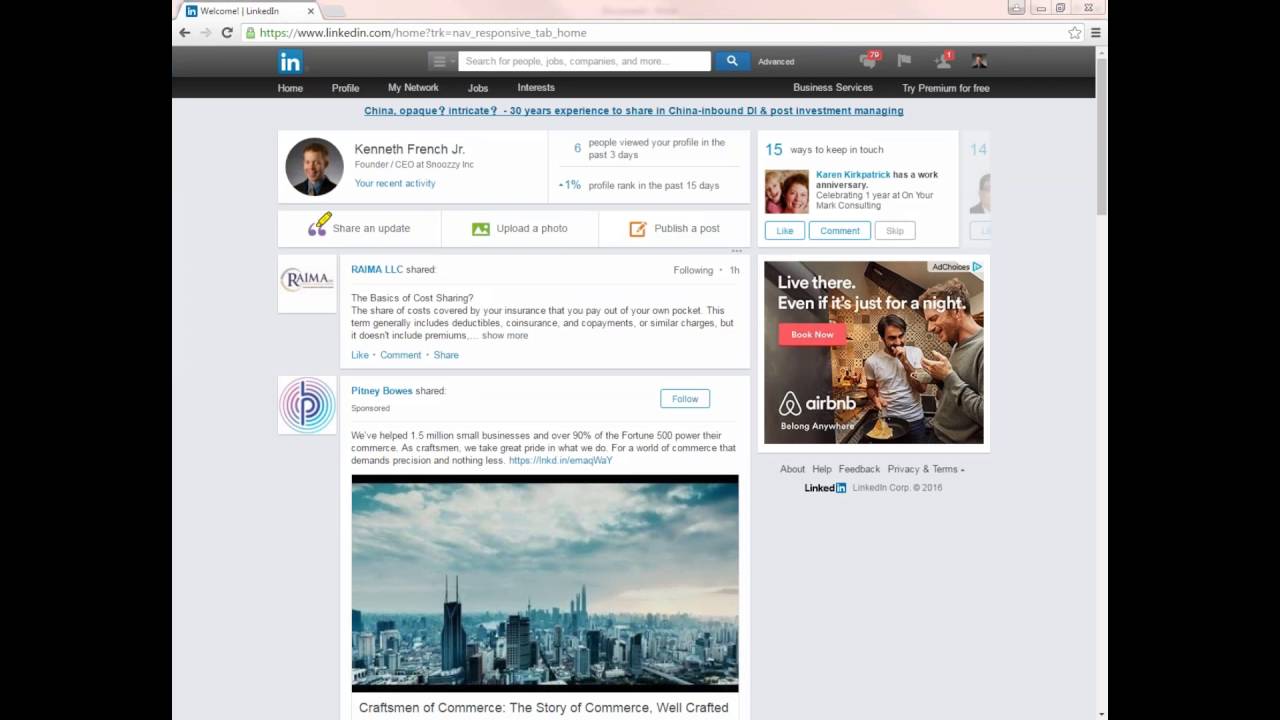Like the RAIMA LLC post
Viewport: 1280px width, 720px height.
click(360, 355)
